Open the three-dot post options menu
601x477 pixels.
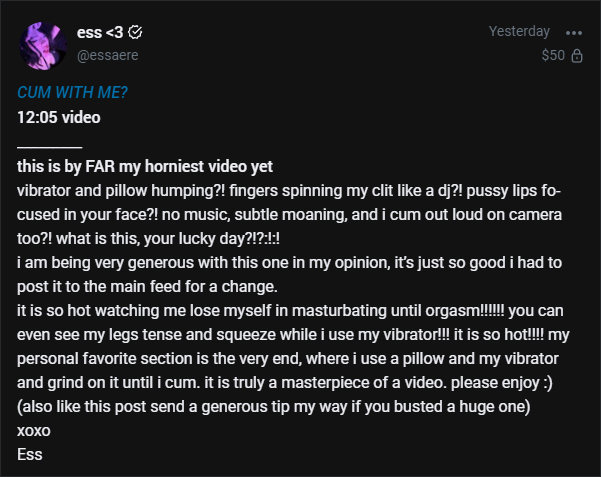[x=574, y=32]
